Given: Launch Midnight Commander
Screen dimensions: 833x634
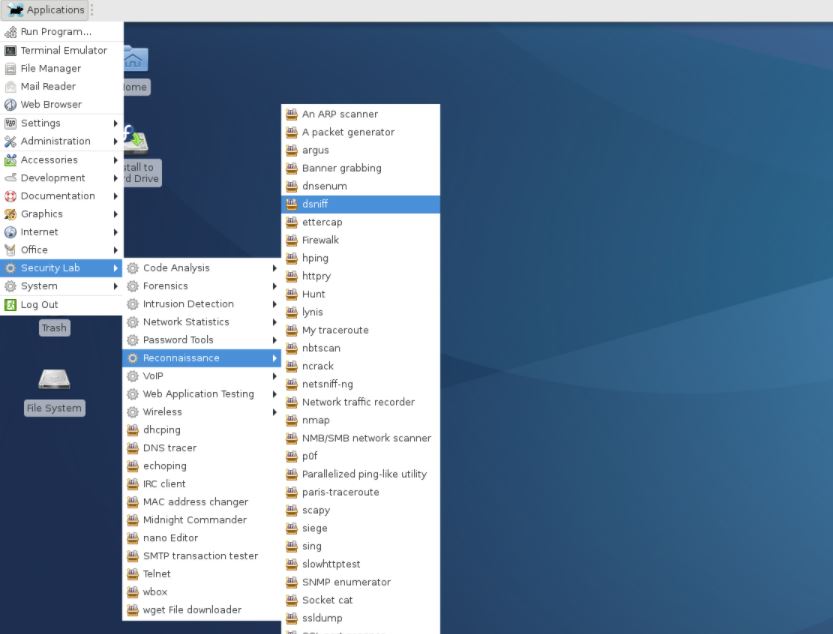Looking at the screenshot, I should coord(202,520).
